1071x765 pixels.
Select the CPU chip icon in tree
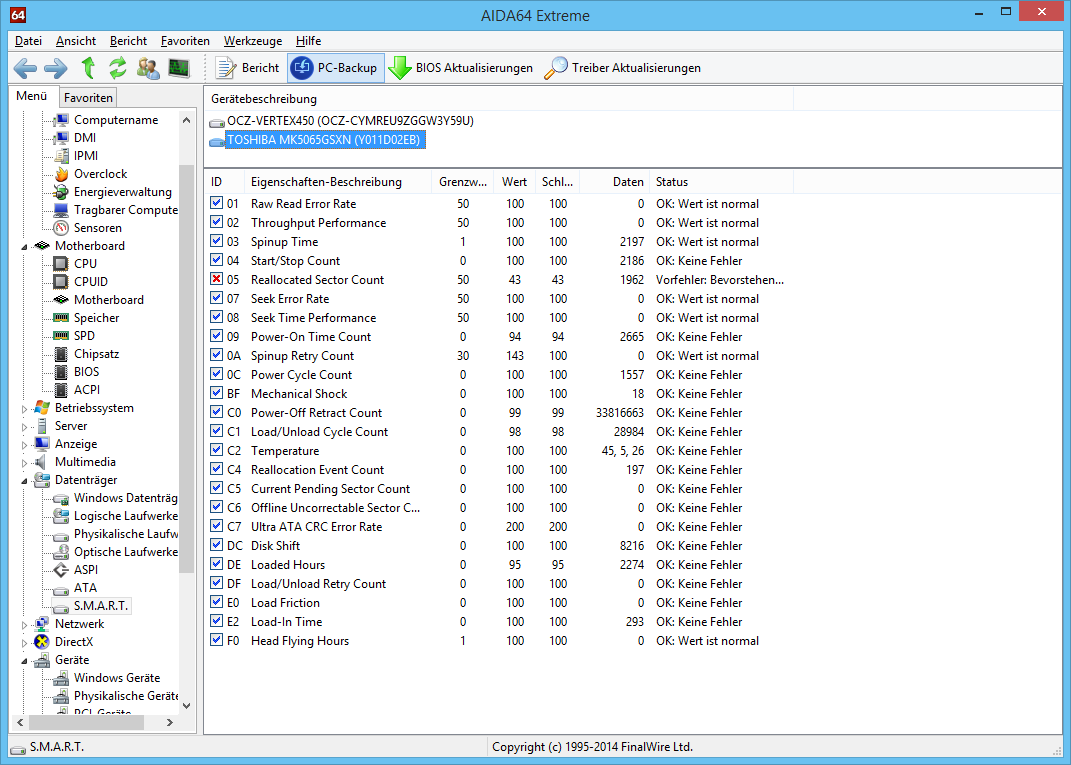pos(61,264)
